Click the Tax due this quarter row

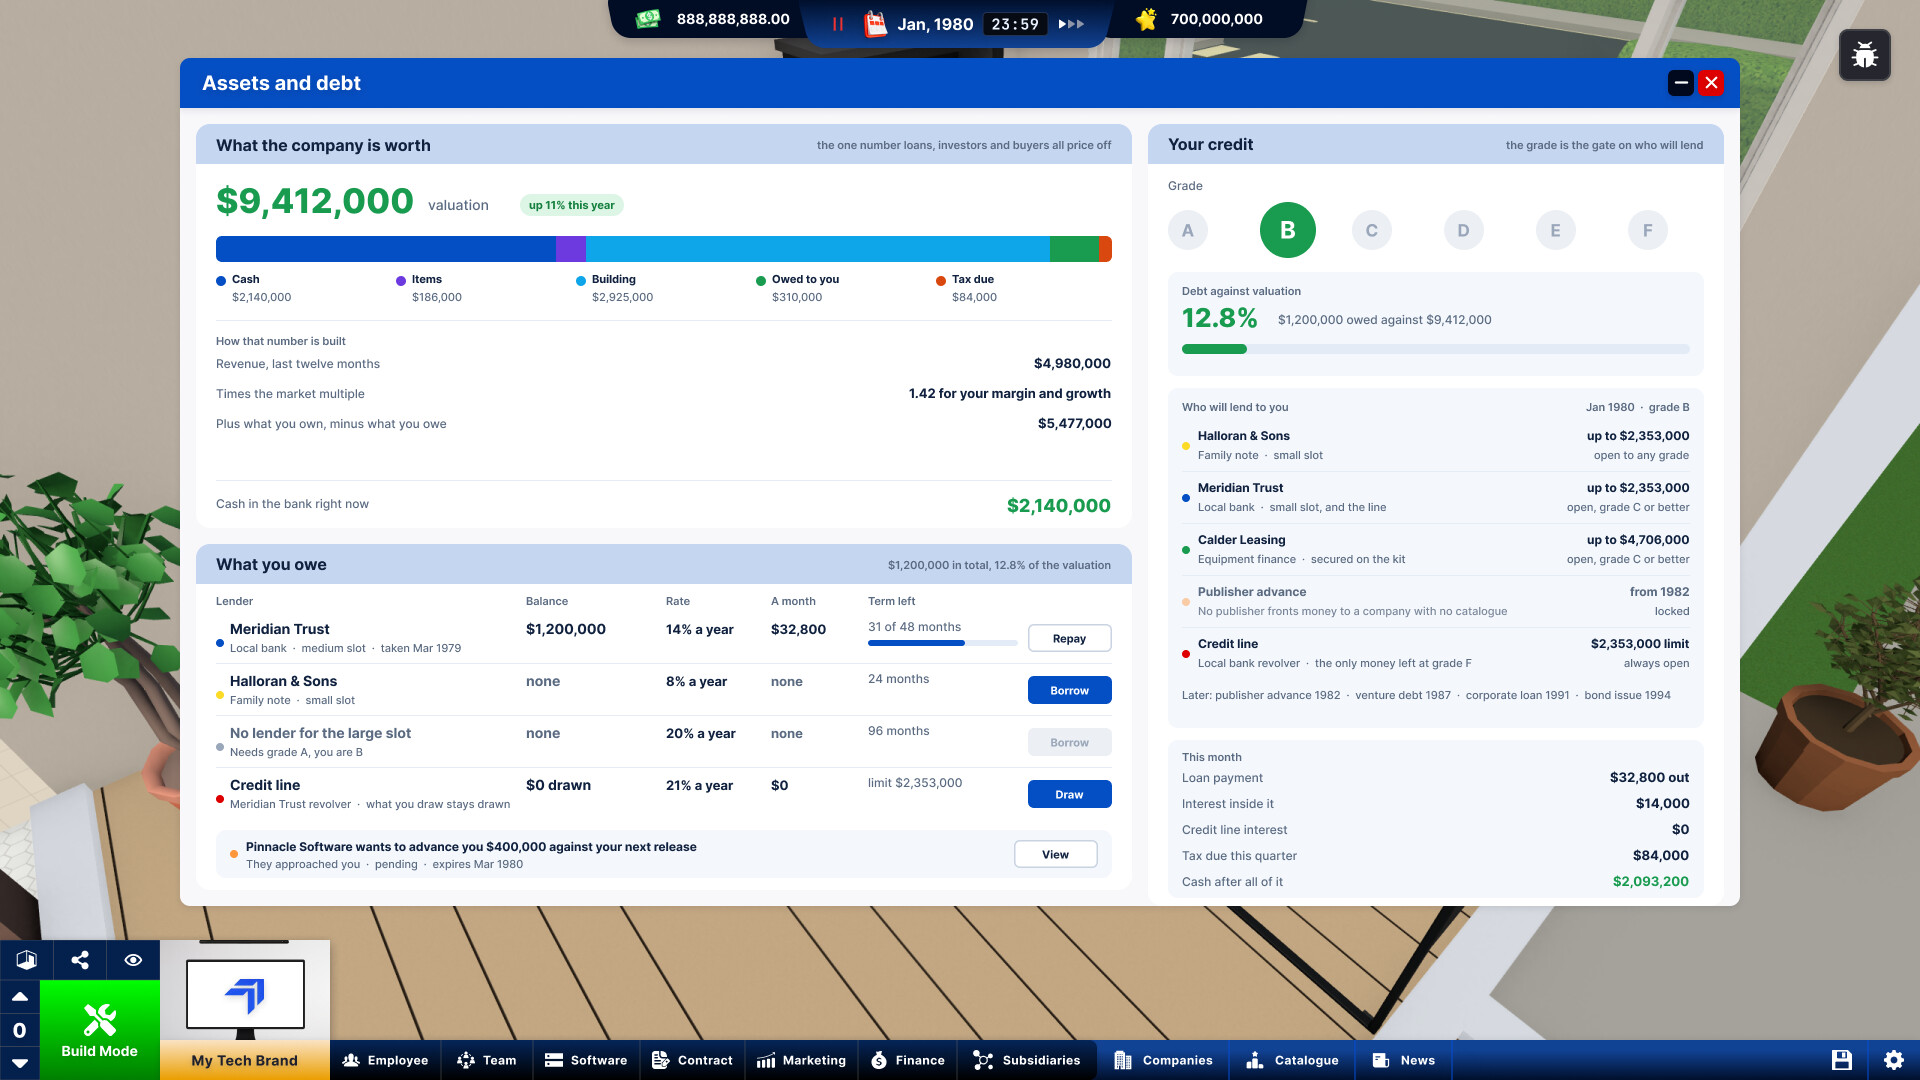(1435, 856)
